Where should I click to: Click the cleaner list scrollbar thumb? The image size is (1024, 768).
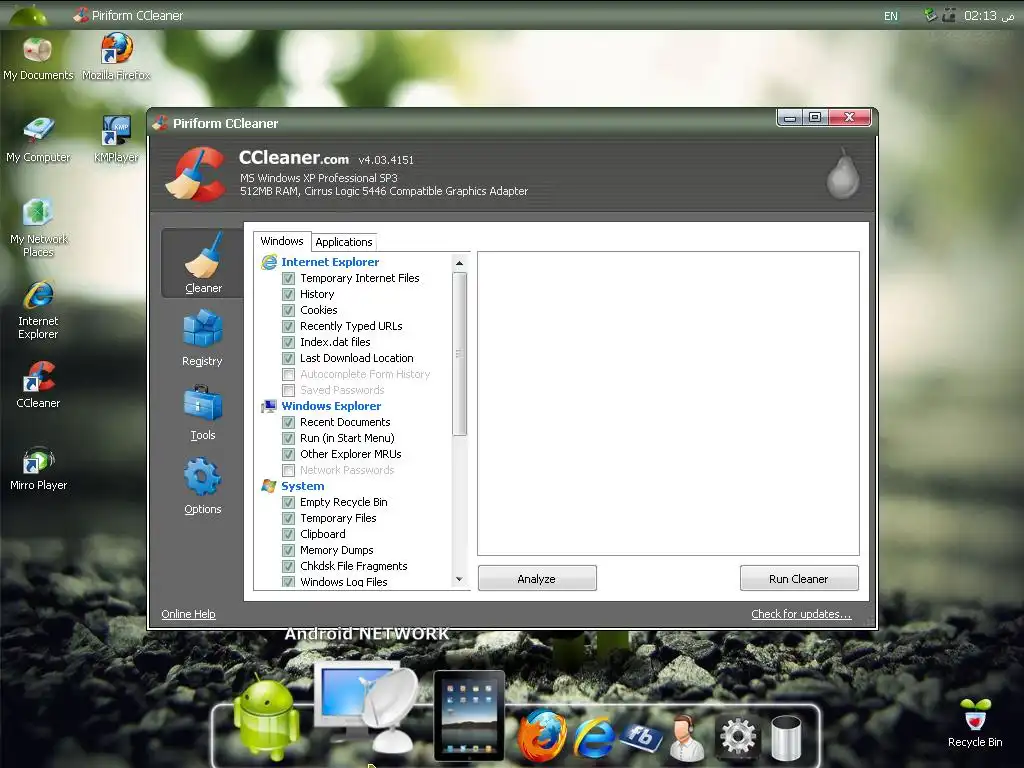pos(459,353)
